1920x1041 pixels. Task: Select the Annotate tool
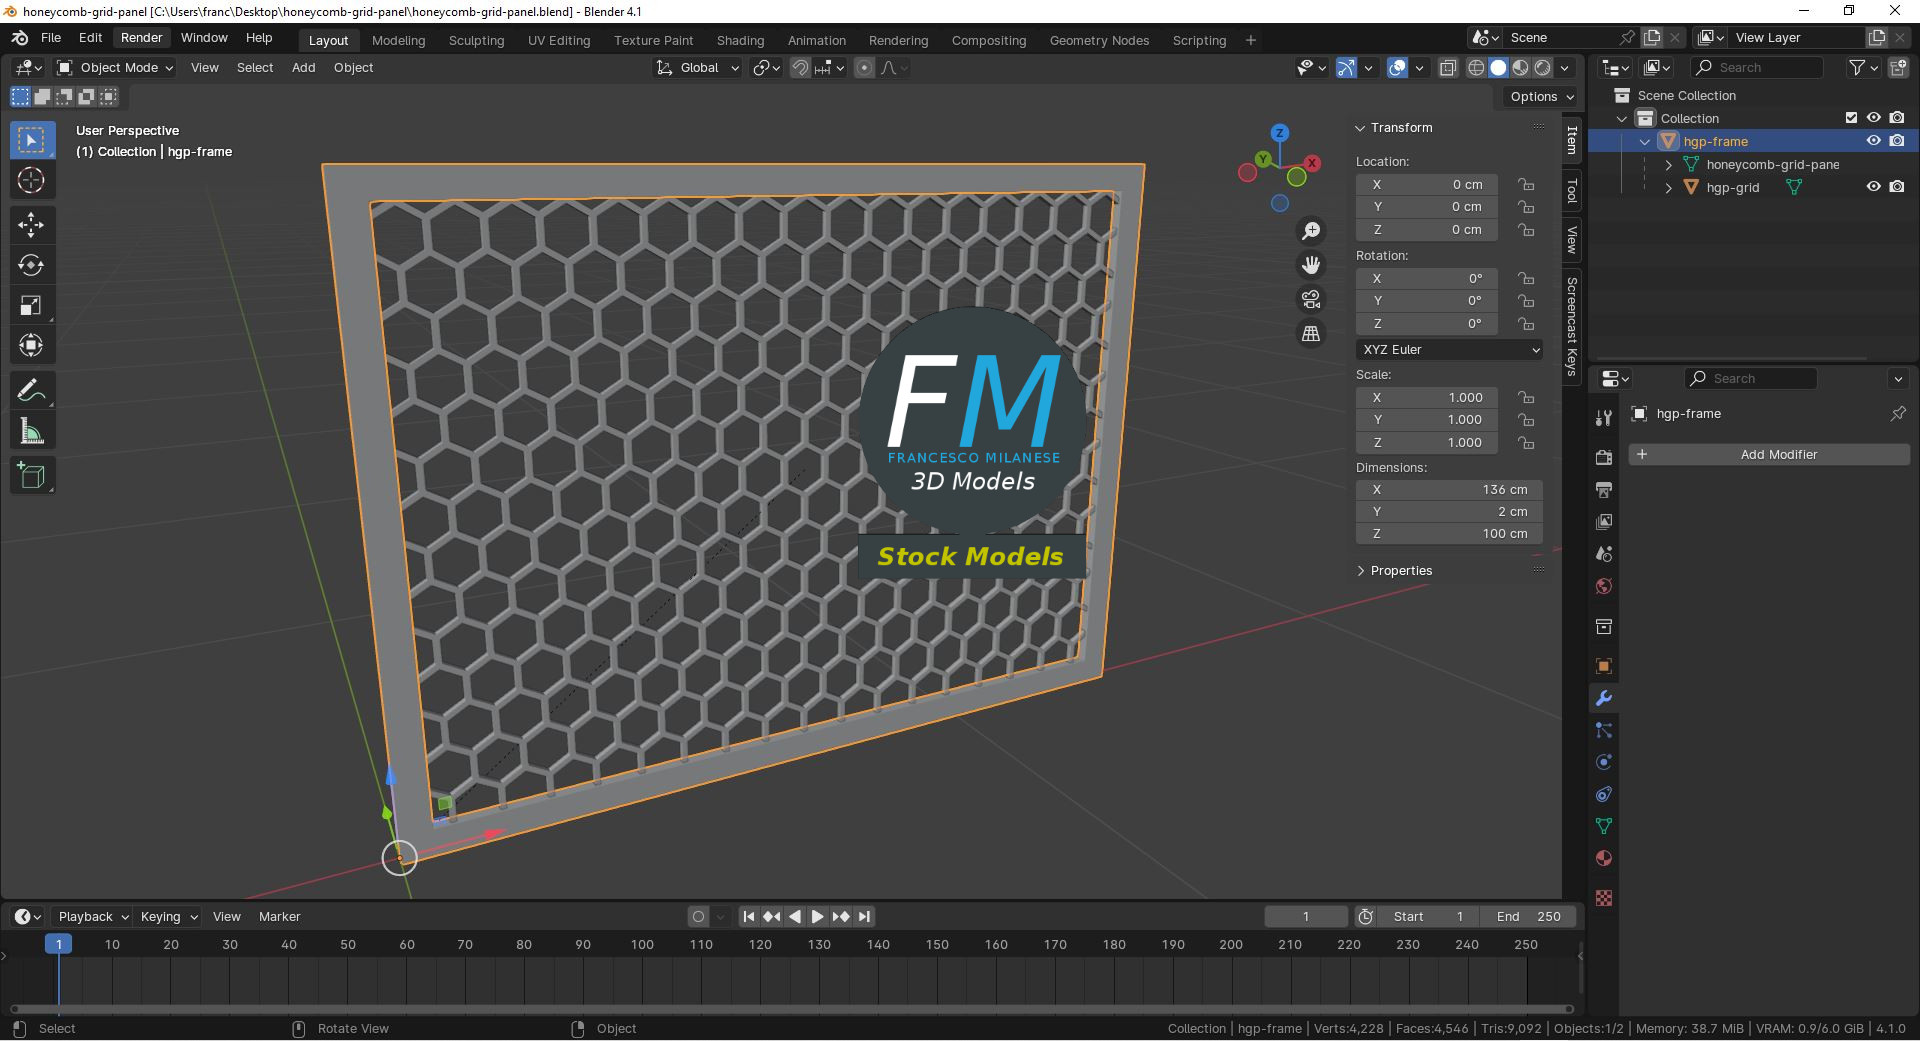point(32,391)
